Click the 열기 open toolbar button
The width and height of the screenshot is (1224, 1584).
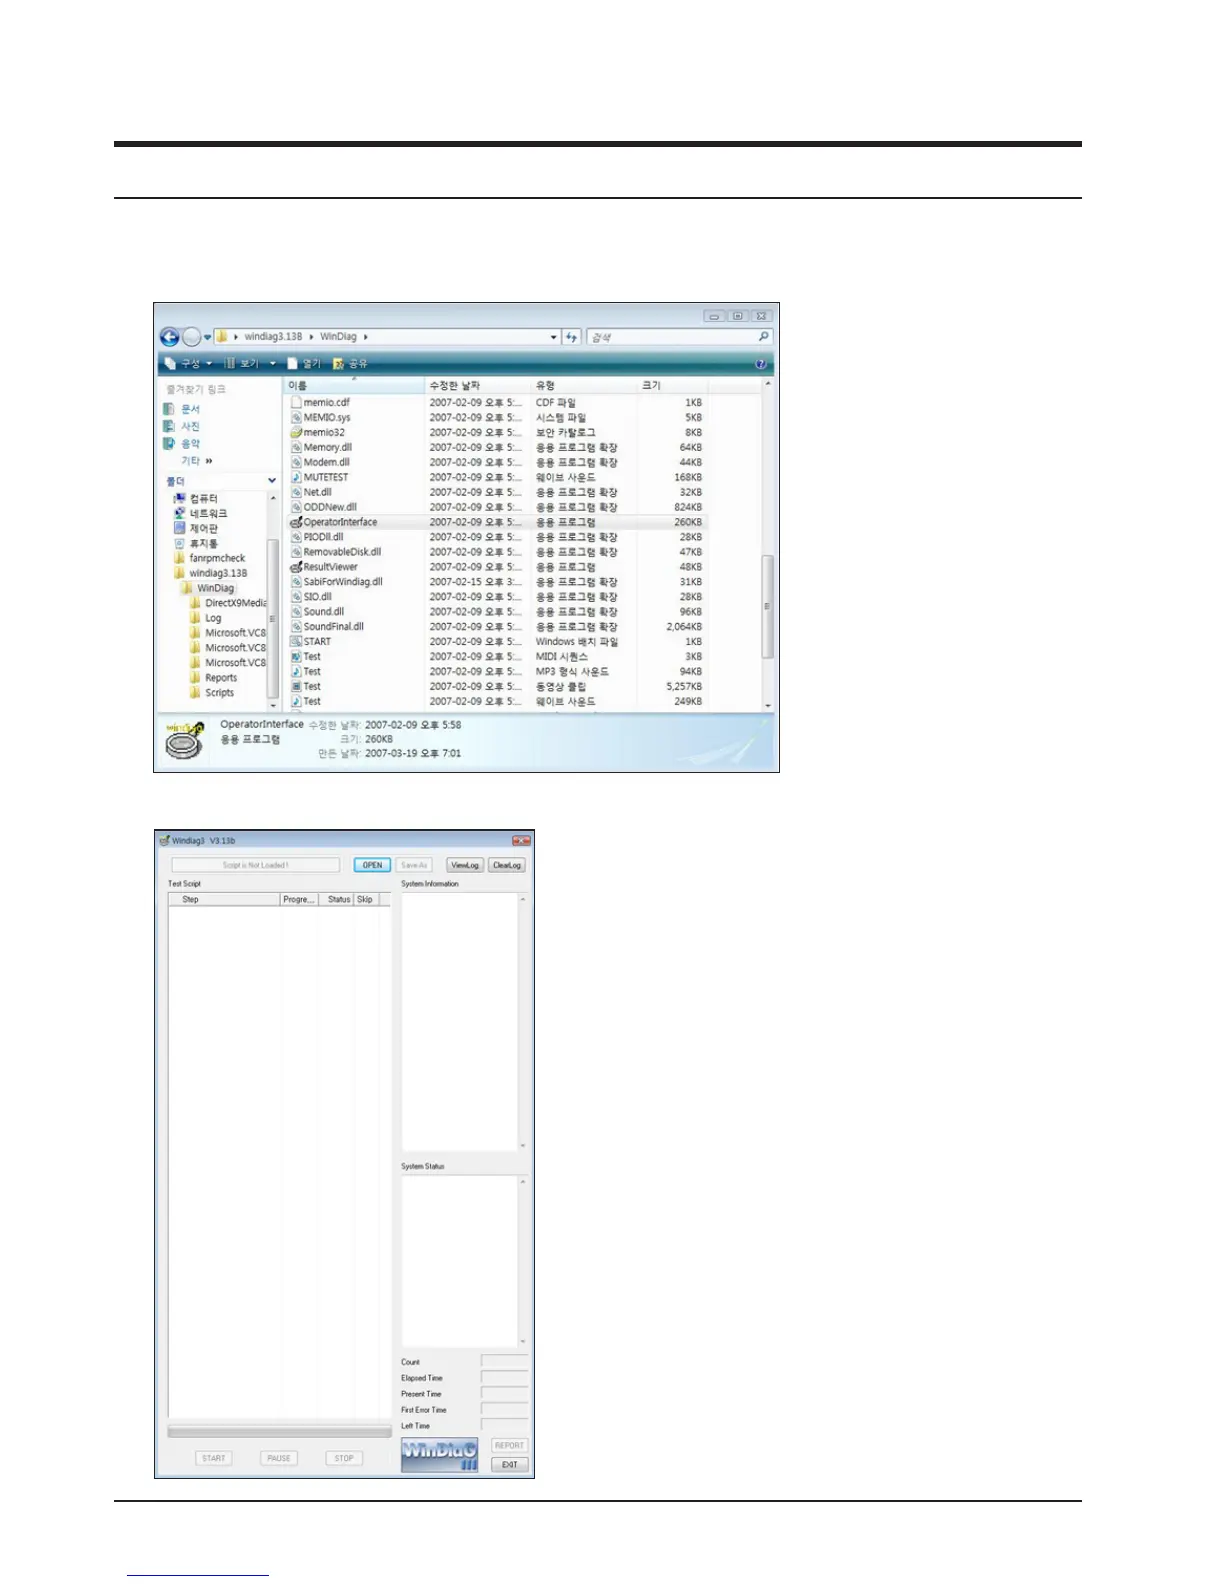pos(304,364)
